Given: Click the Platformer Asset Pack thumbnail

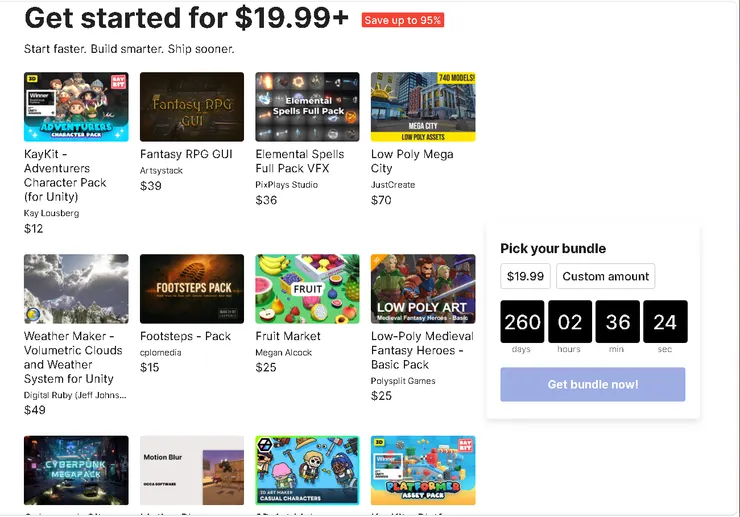Looking at the screenshot, I should point(423,470).
